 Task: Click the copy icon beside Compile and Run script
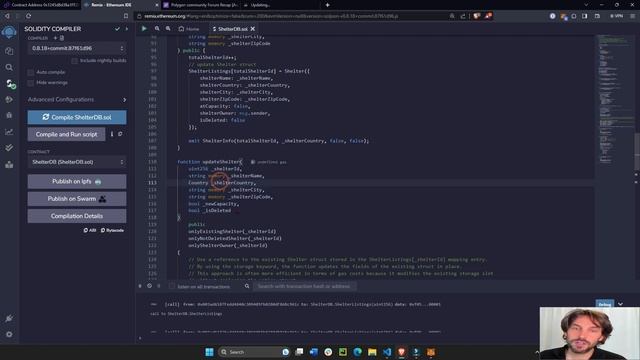[x=120, y=134]
